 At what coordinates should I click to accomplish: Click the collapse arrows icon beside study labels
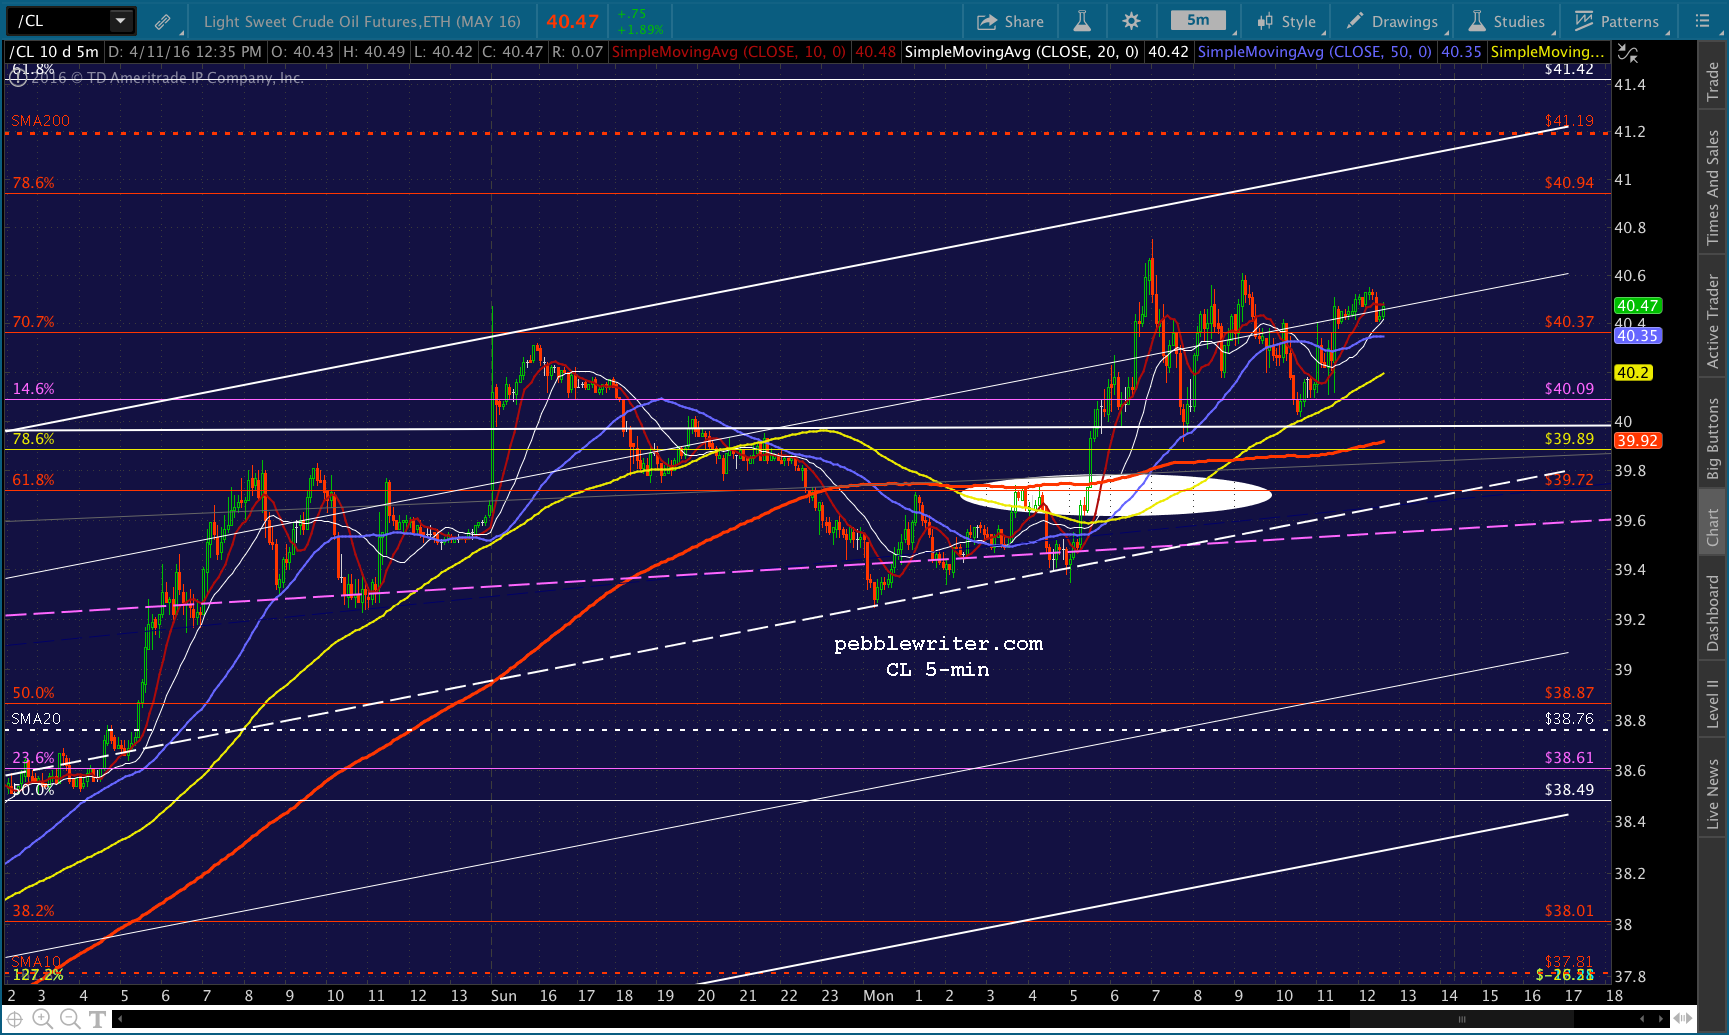point(1628,53)
